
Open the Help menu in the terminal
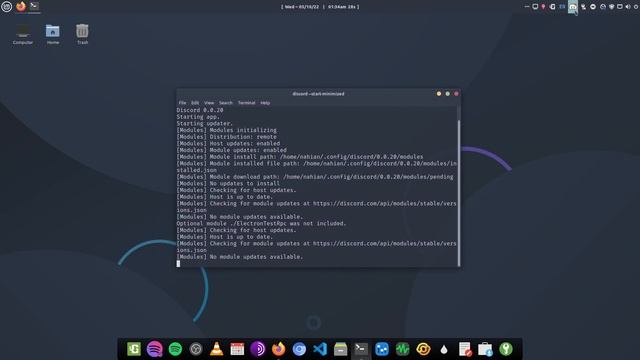click(265, 103)
